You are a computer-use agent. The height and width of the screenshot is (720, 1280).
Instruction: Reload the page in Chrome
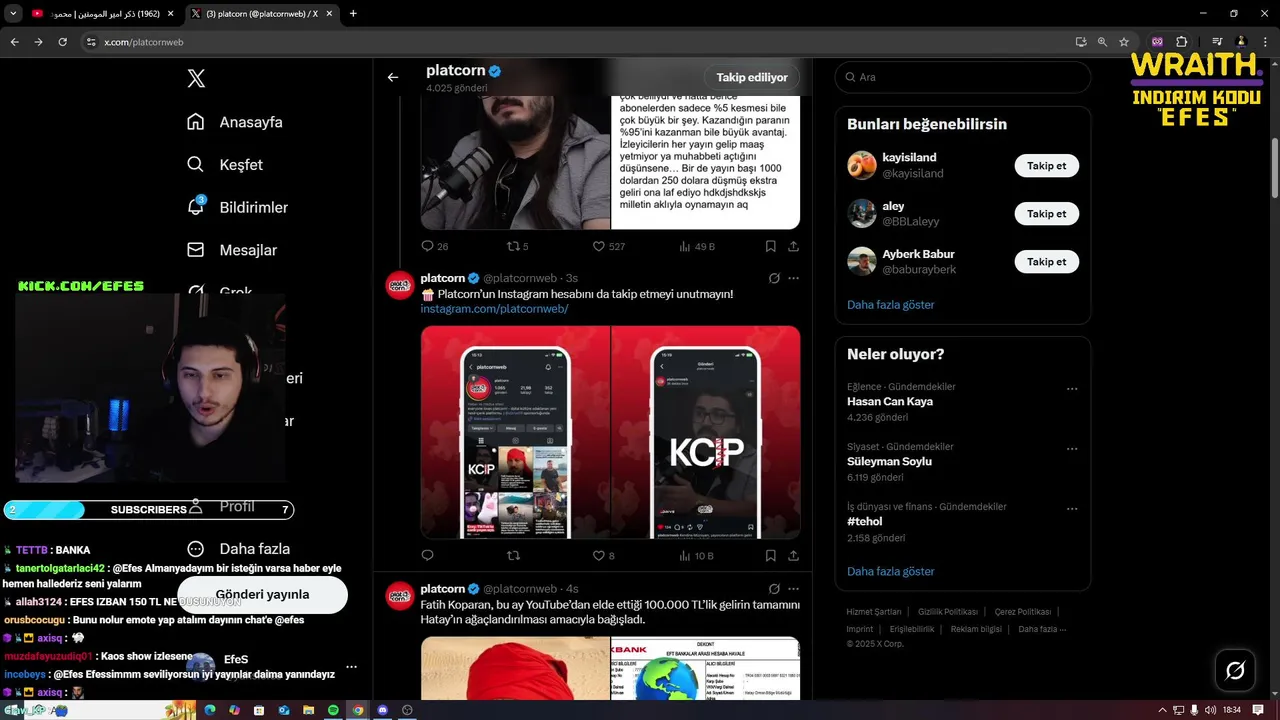[x=62, y=42]
